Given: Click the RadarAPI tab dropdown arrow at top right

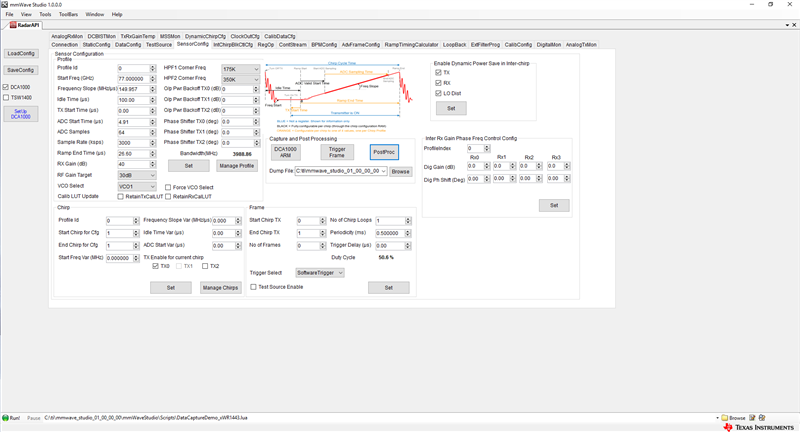Looking at the screenshot, I should click(x=787, y=25).
